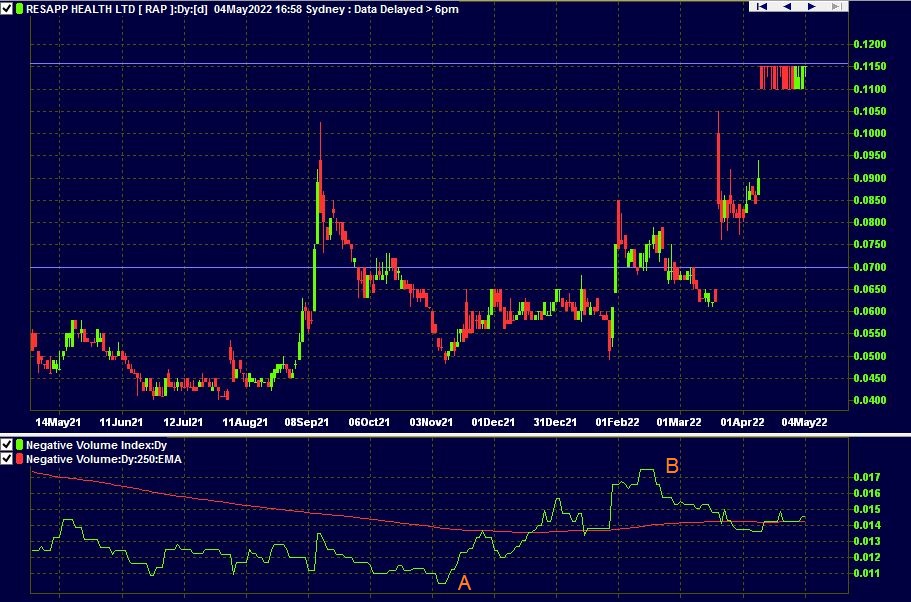911x602 pixels.
Task: Click the 14May21 date label
Action: tap(58, 422)
